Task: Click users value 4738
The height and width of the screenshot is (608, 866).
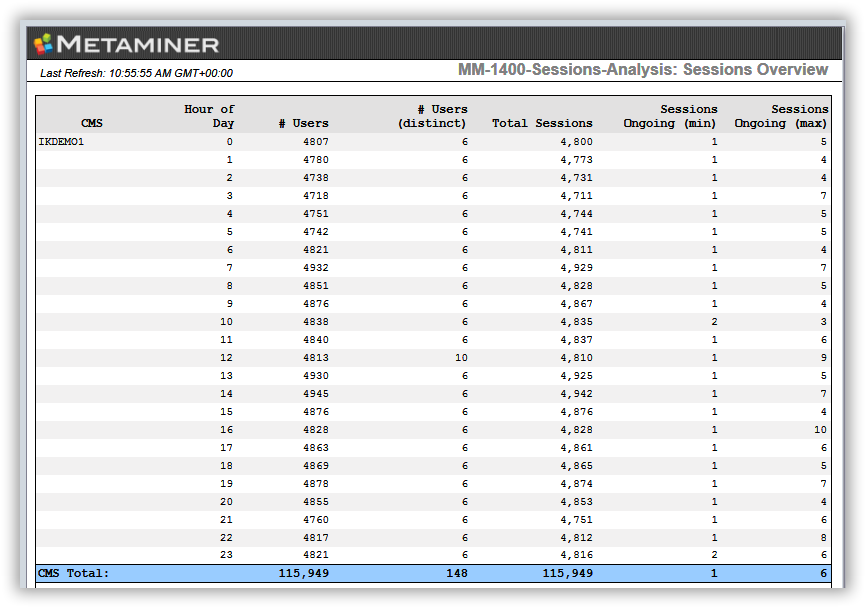Action: tap(316, 178)
